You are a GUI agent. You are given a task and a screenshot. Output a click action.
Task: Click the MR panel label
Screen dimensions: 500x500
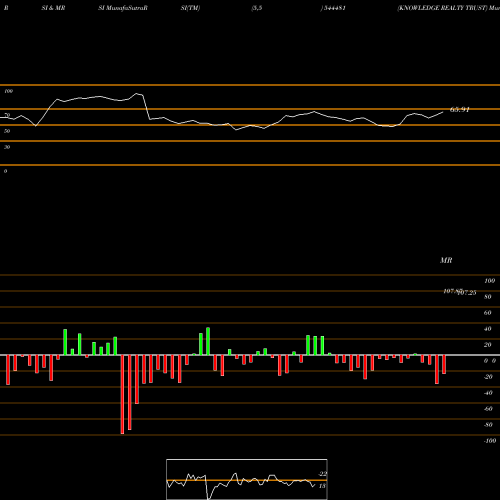(446, 260)
